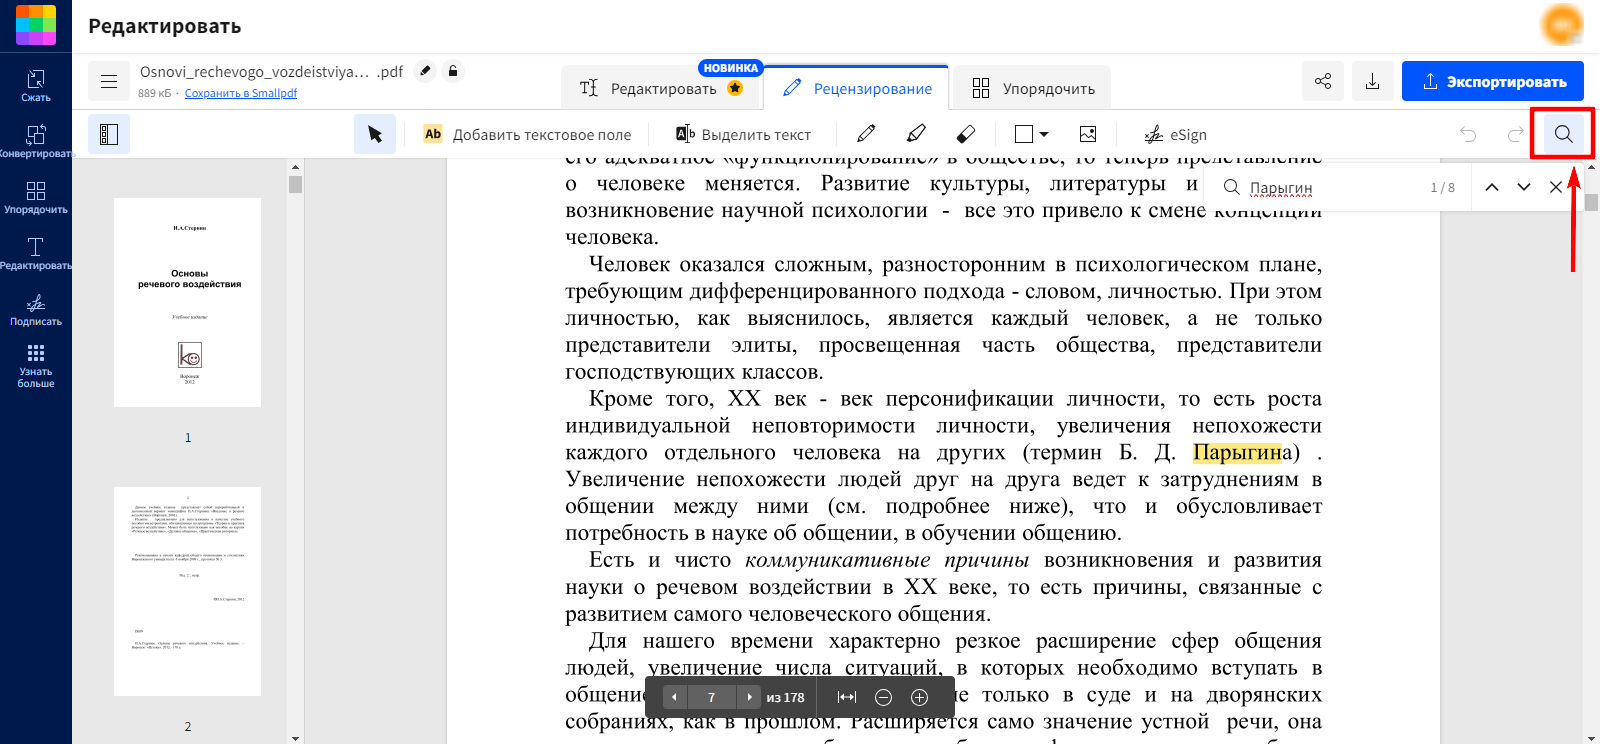Click the lock icon beside file name
Screen dimensions: 1600x744
pyautogui.click(x=453, y=71)
